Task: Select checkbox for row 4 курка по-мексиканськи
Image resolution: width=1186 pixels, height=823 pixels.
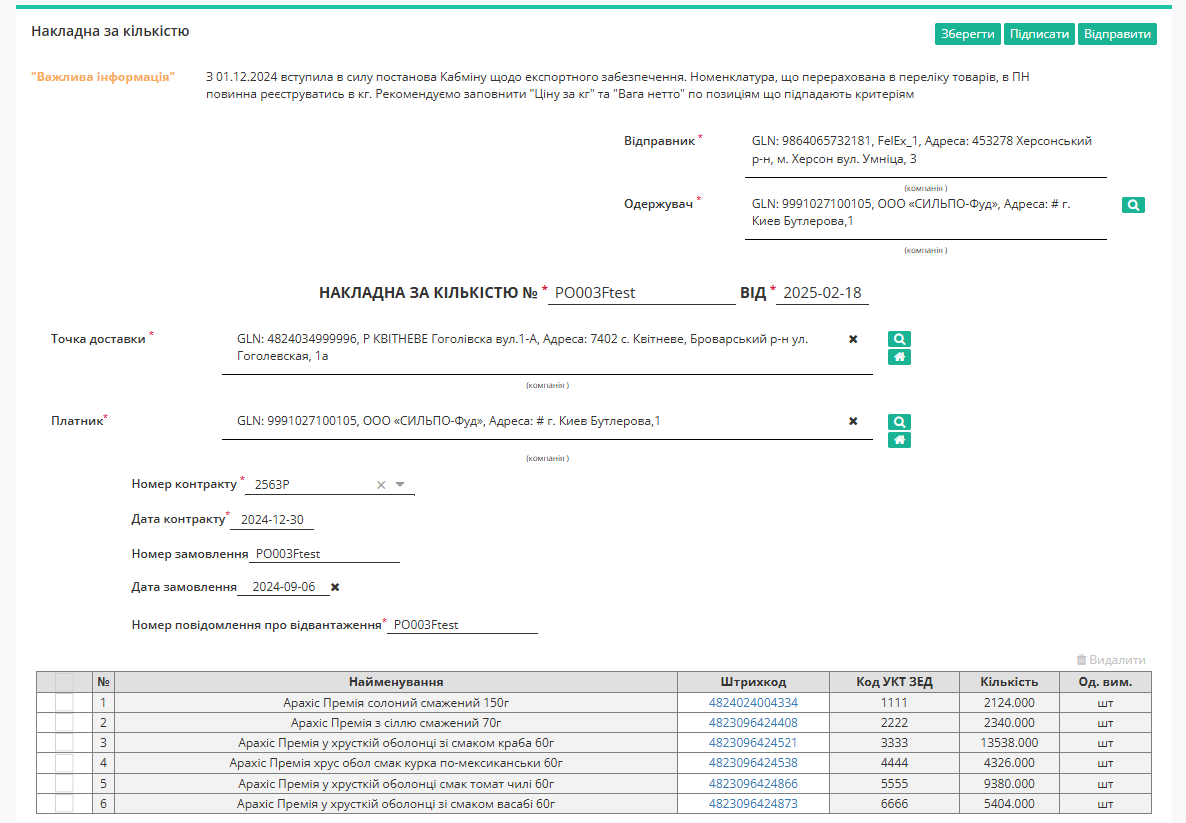Action: coord(64,762)
